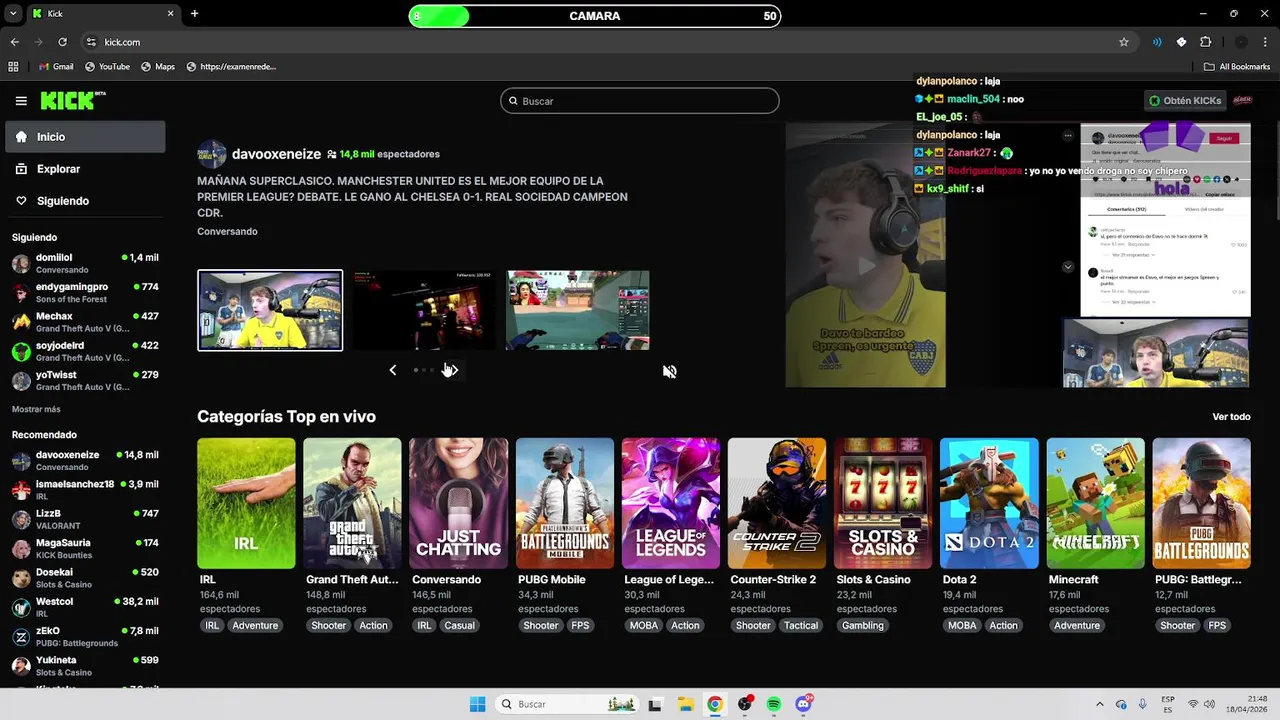Open LizzB recommended channel

pos(85,519)
